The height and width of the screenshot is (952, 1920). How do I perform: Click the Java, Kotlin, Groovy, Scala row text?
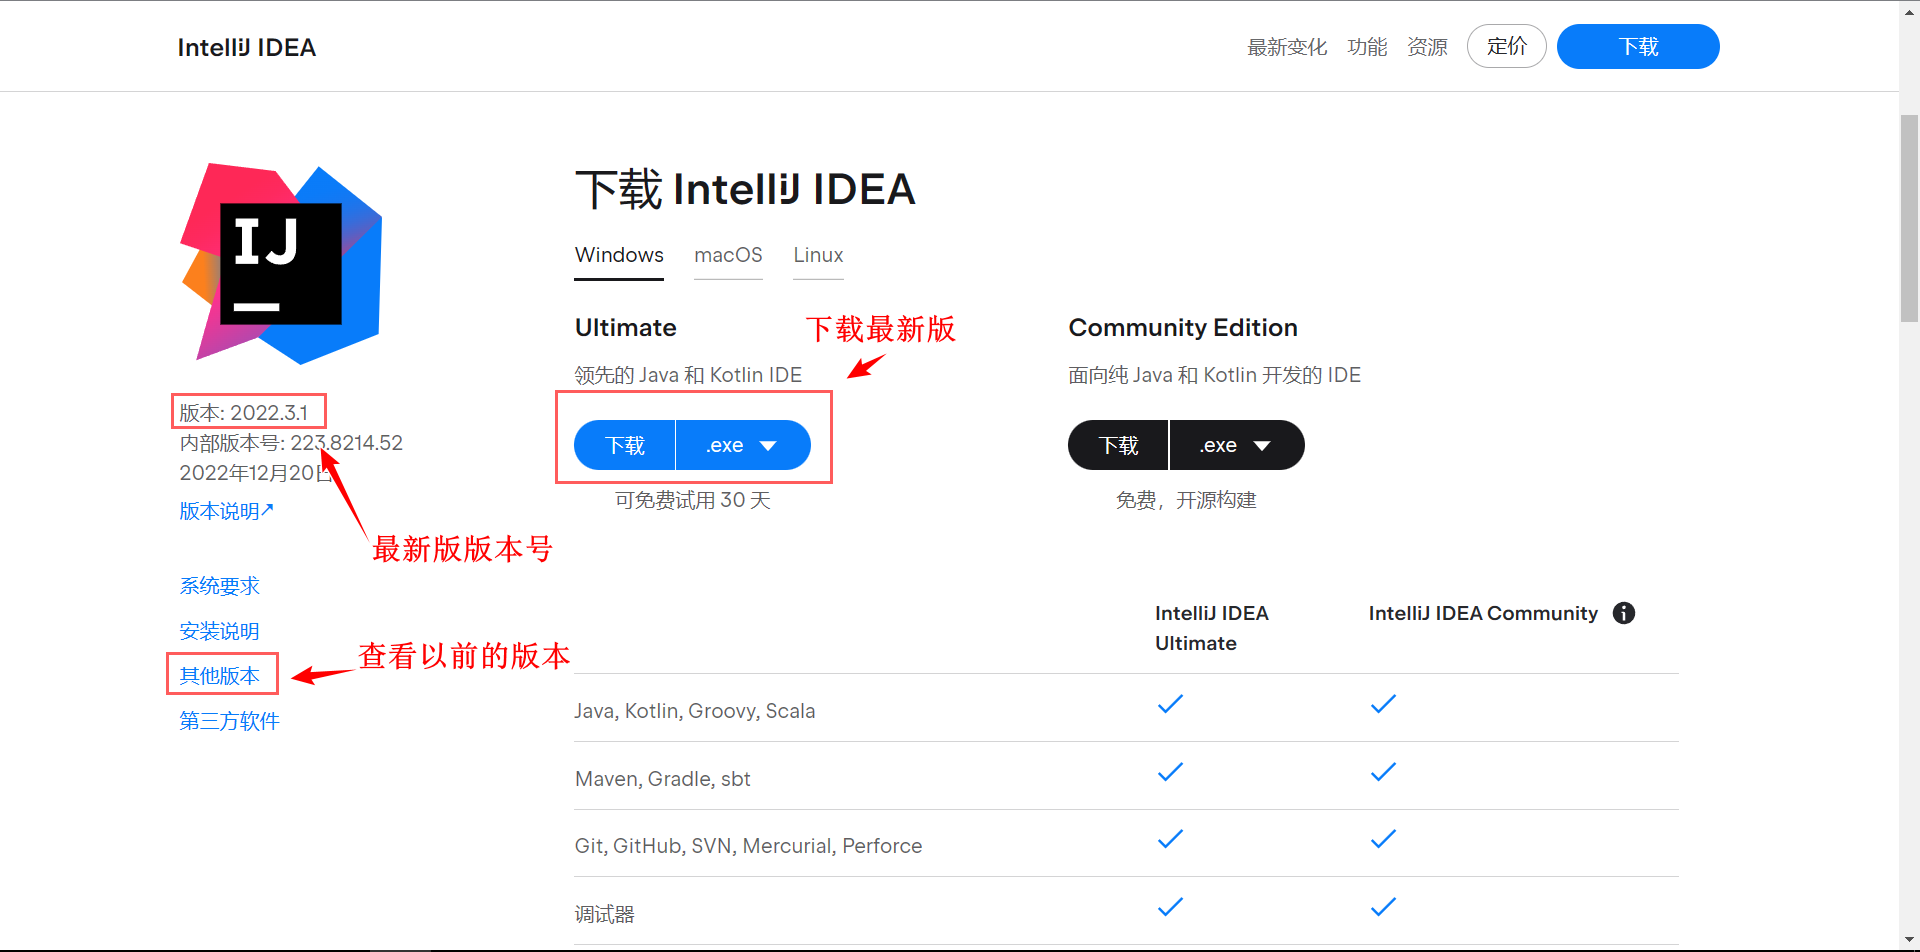pyautogui.click(x=695, y=711)
